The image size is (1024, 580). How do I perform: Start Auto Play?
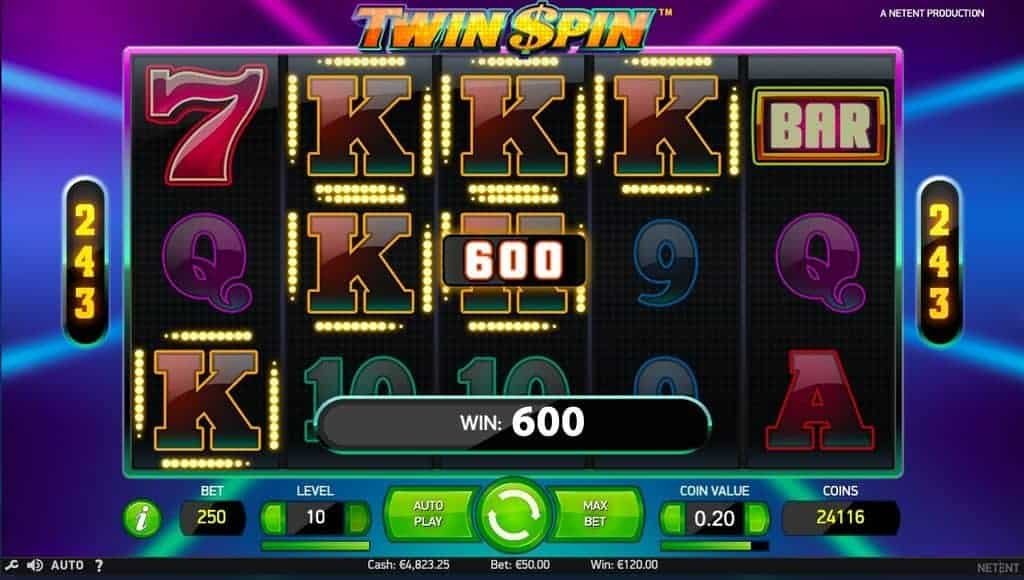coord(428,514)
